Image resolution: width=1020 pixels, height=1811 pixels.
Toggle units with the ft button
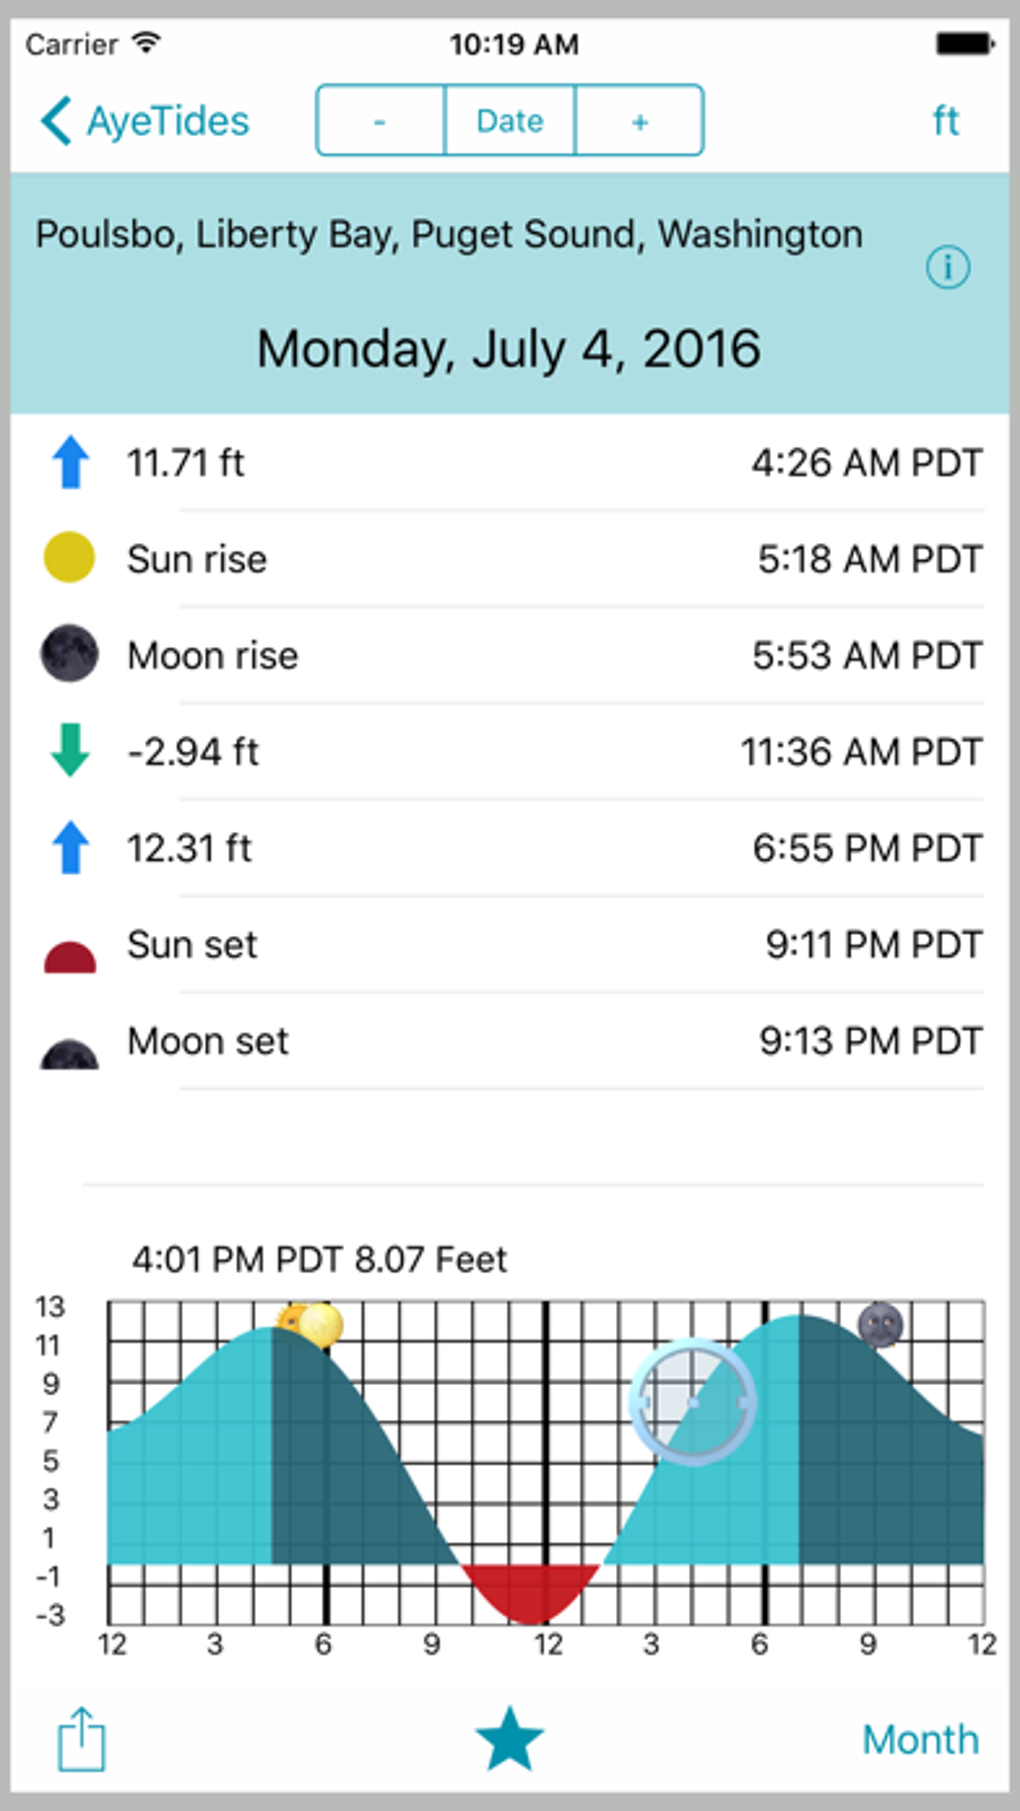click(945, 121)
